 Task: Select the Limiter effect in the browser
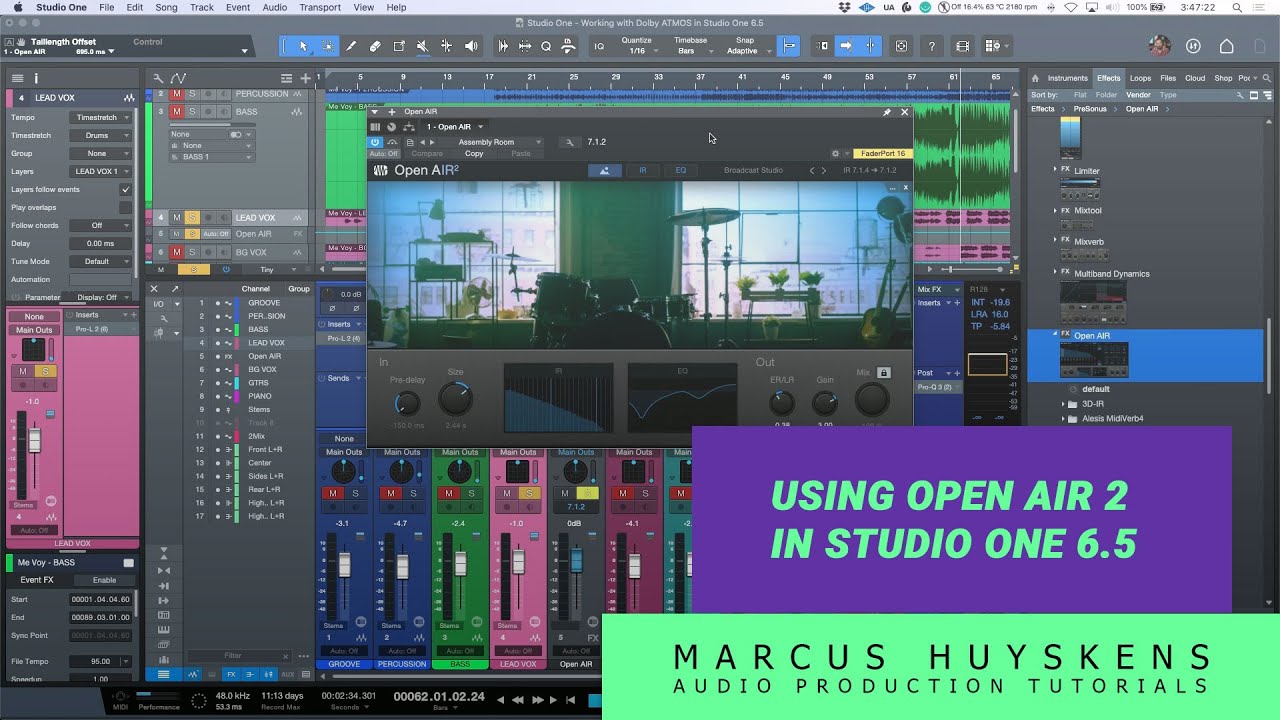1086,171
